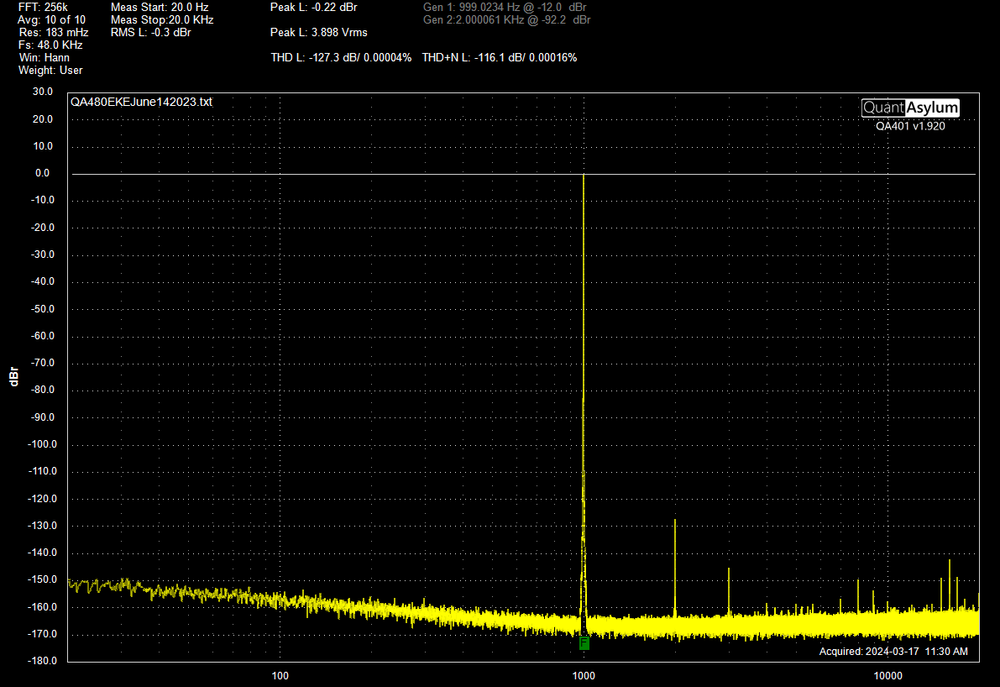Click the Res: 183 mHz readout
The image size is (1000, 687).
point(54,33)
